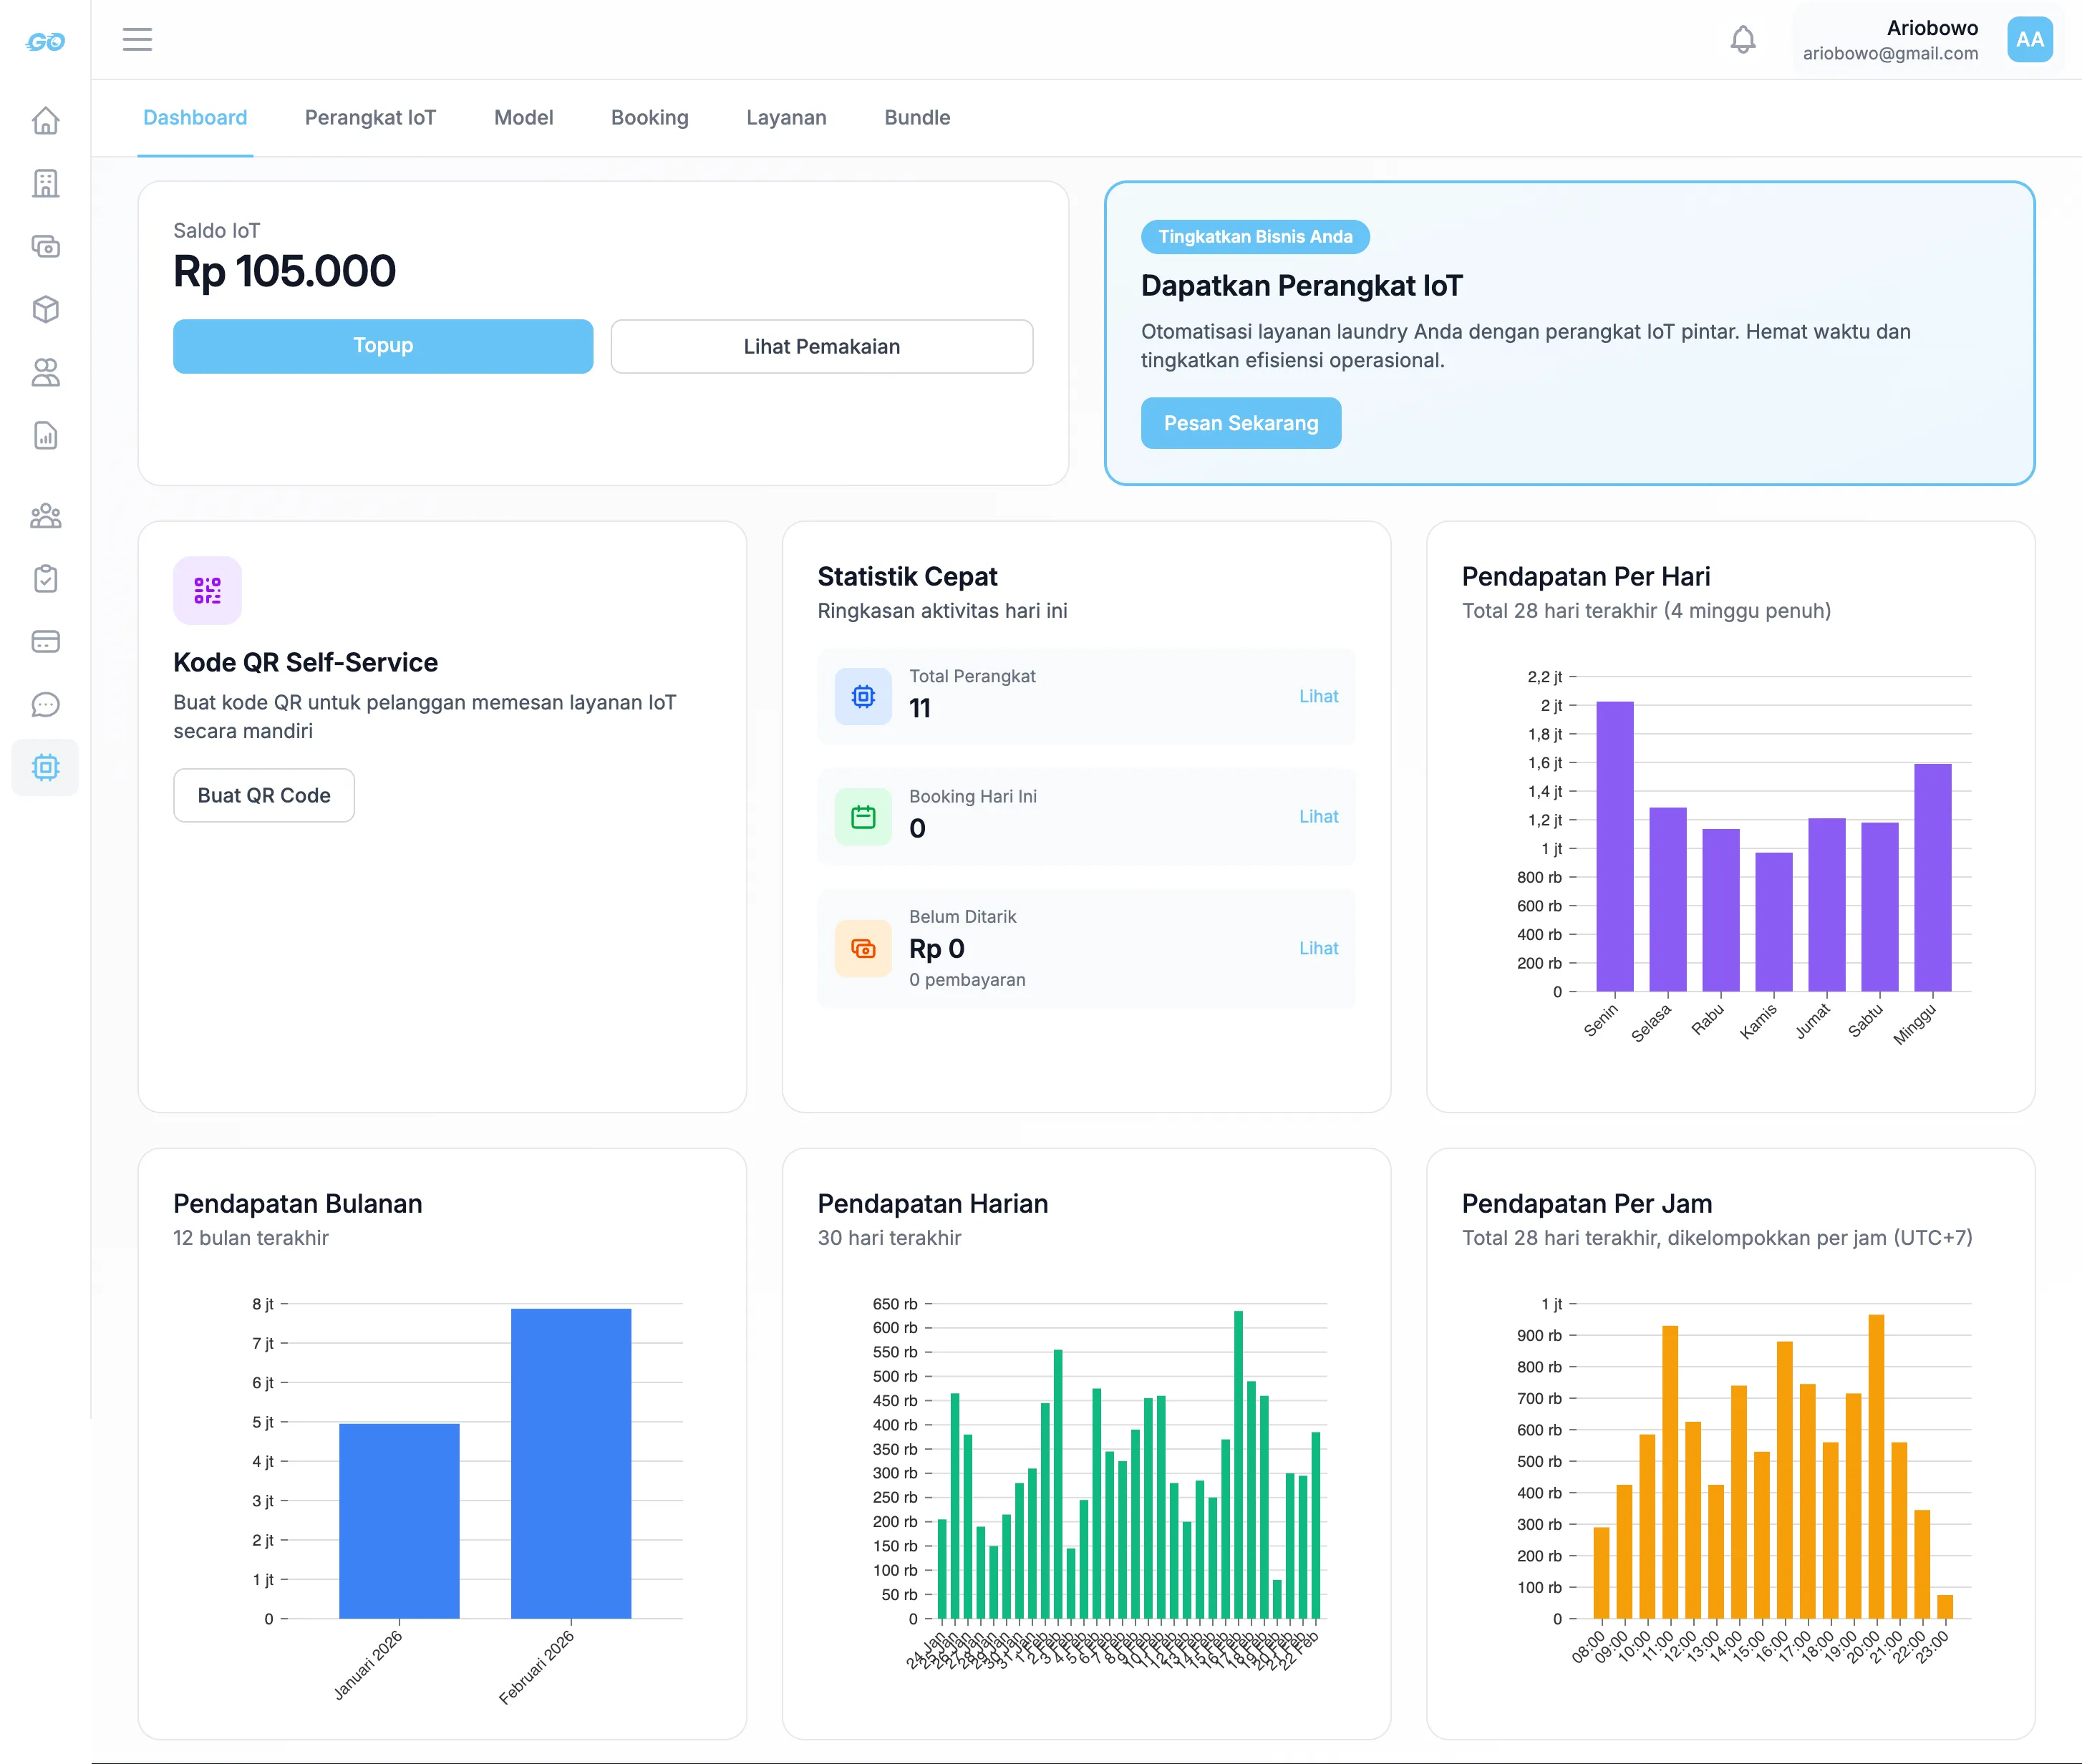Click the Buat QR Code button

coord(264,796)
